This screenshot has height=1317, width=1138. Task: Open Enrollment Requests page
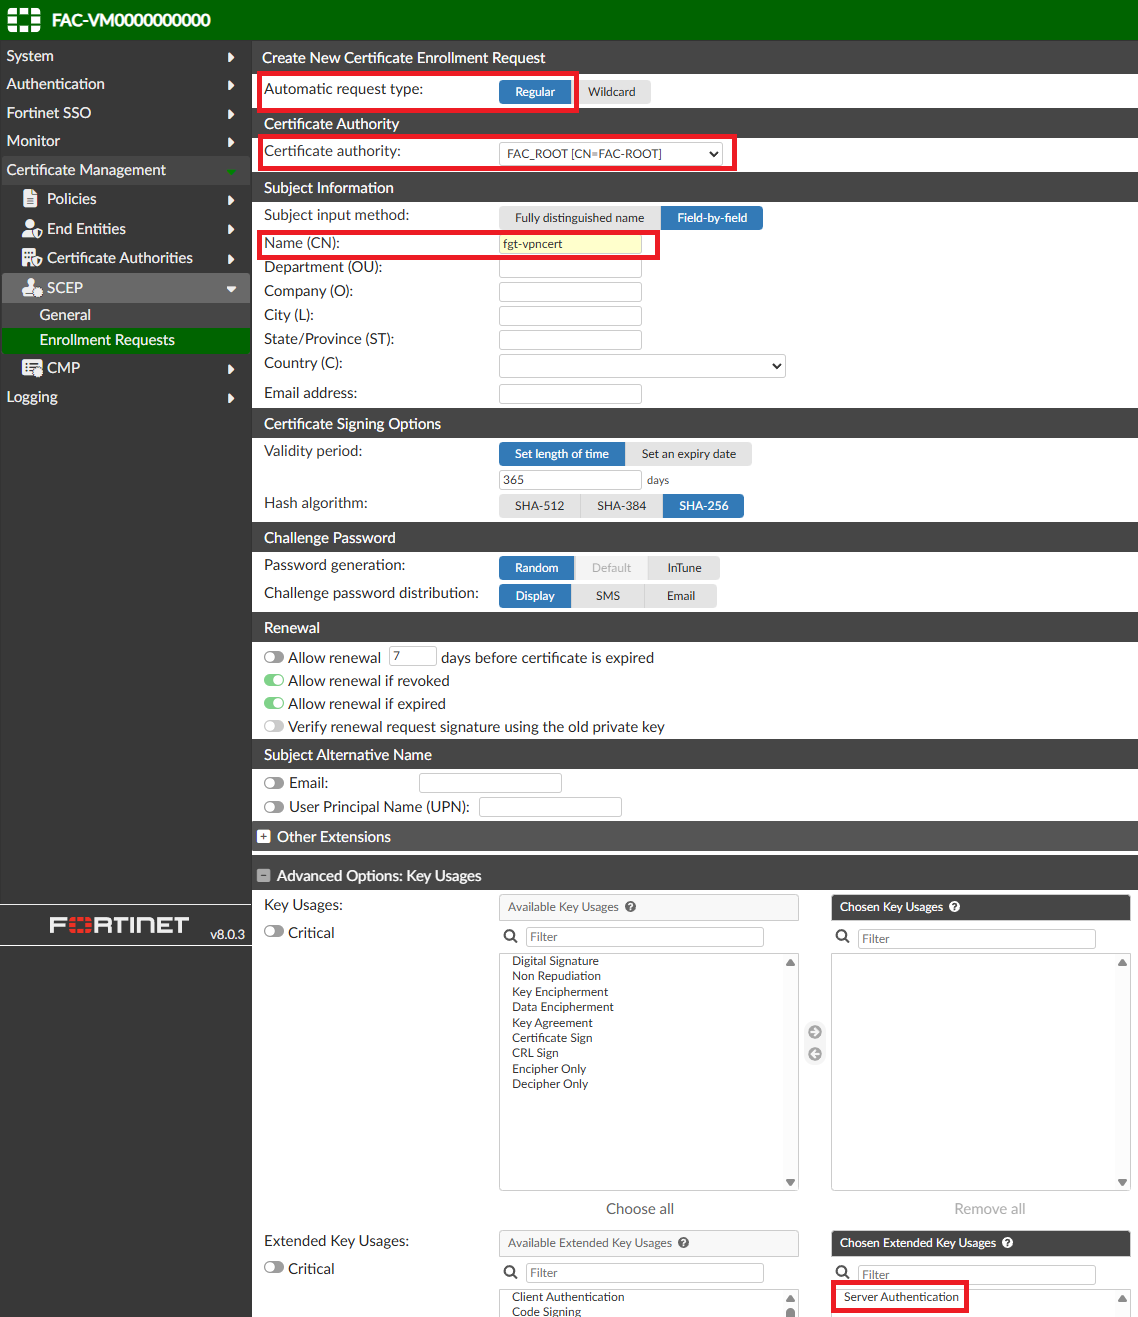click(107, 340)
